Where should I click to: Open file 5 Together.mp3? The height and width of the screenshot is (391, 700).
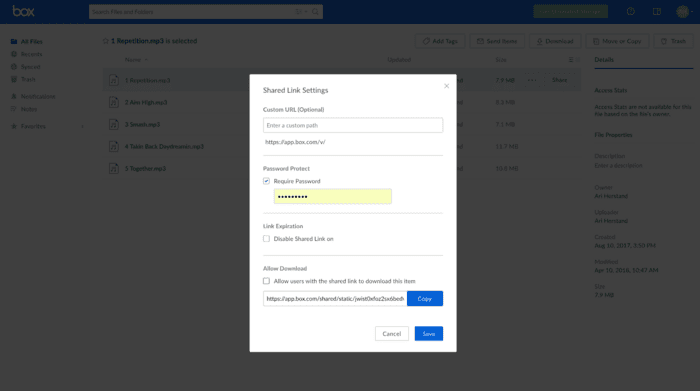145,168
